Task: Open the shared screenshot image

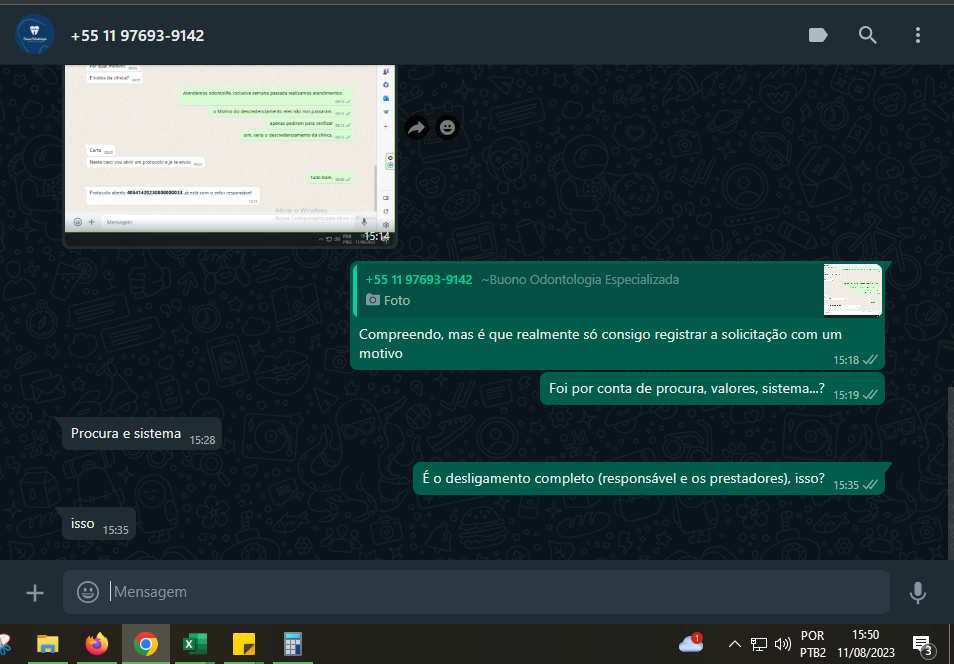Action: (x=229, y=150)
